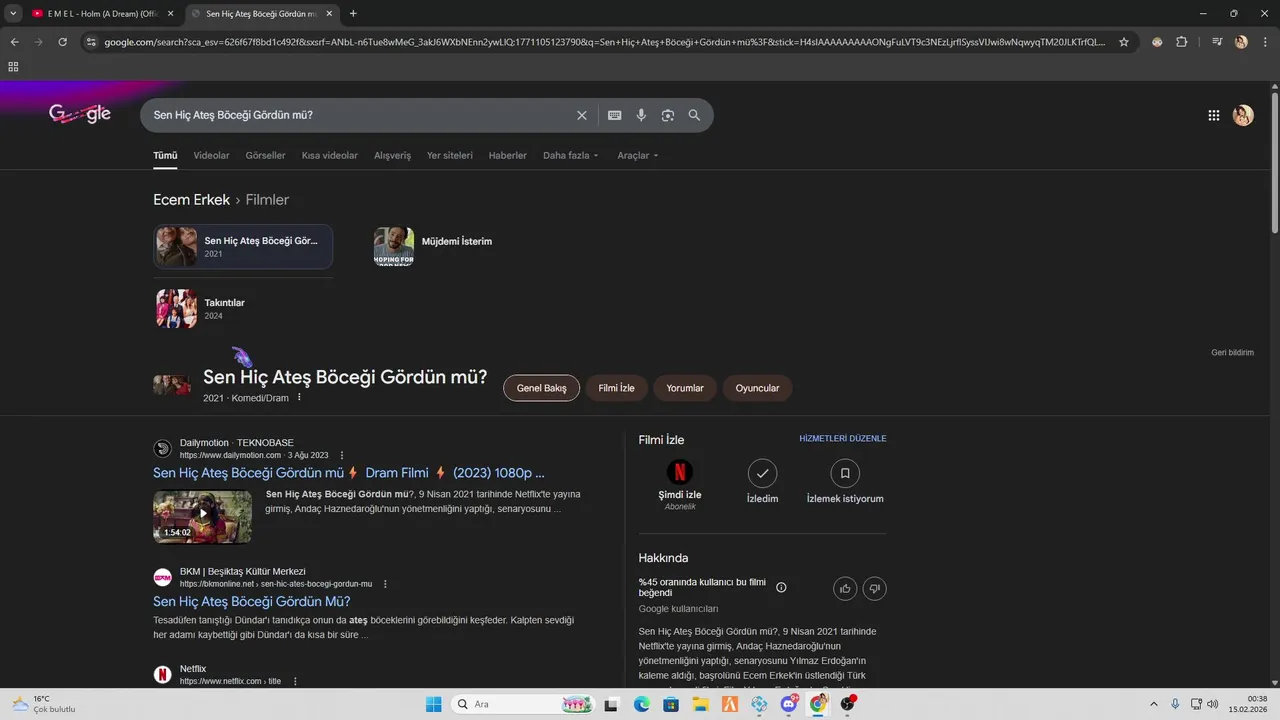Image resolution: width=1280 pixels, height=720 pixels.
Task: Open Google account avatar on results page
Action: pyautogui.click(x=1243, y=115)
